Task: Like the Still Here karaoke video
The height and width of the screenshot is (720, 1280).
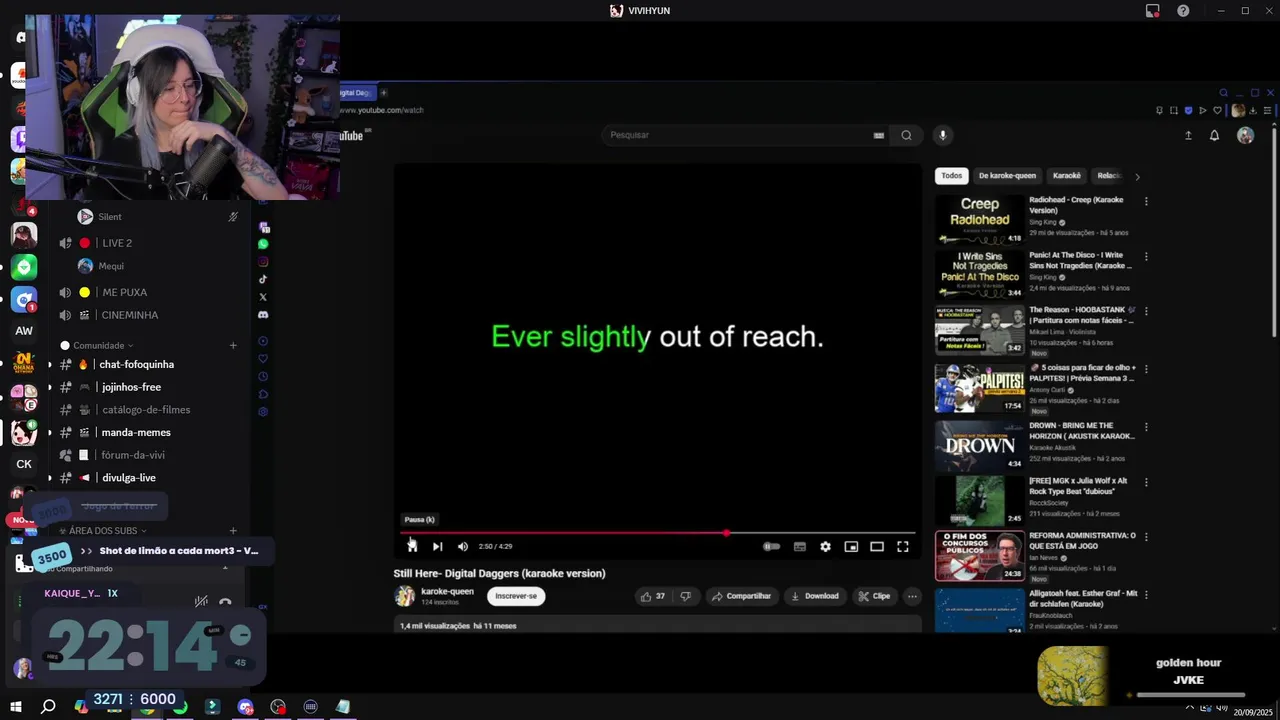Action: click(x=652, y=596)
